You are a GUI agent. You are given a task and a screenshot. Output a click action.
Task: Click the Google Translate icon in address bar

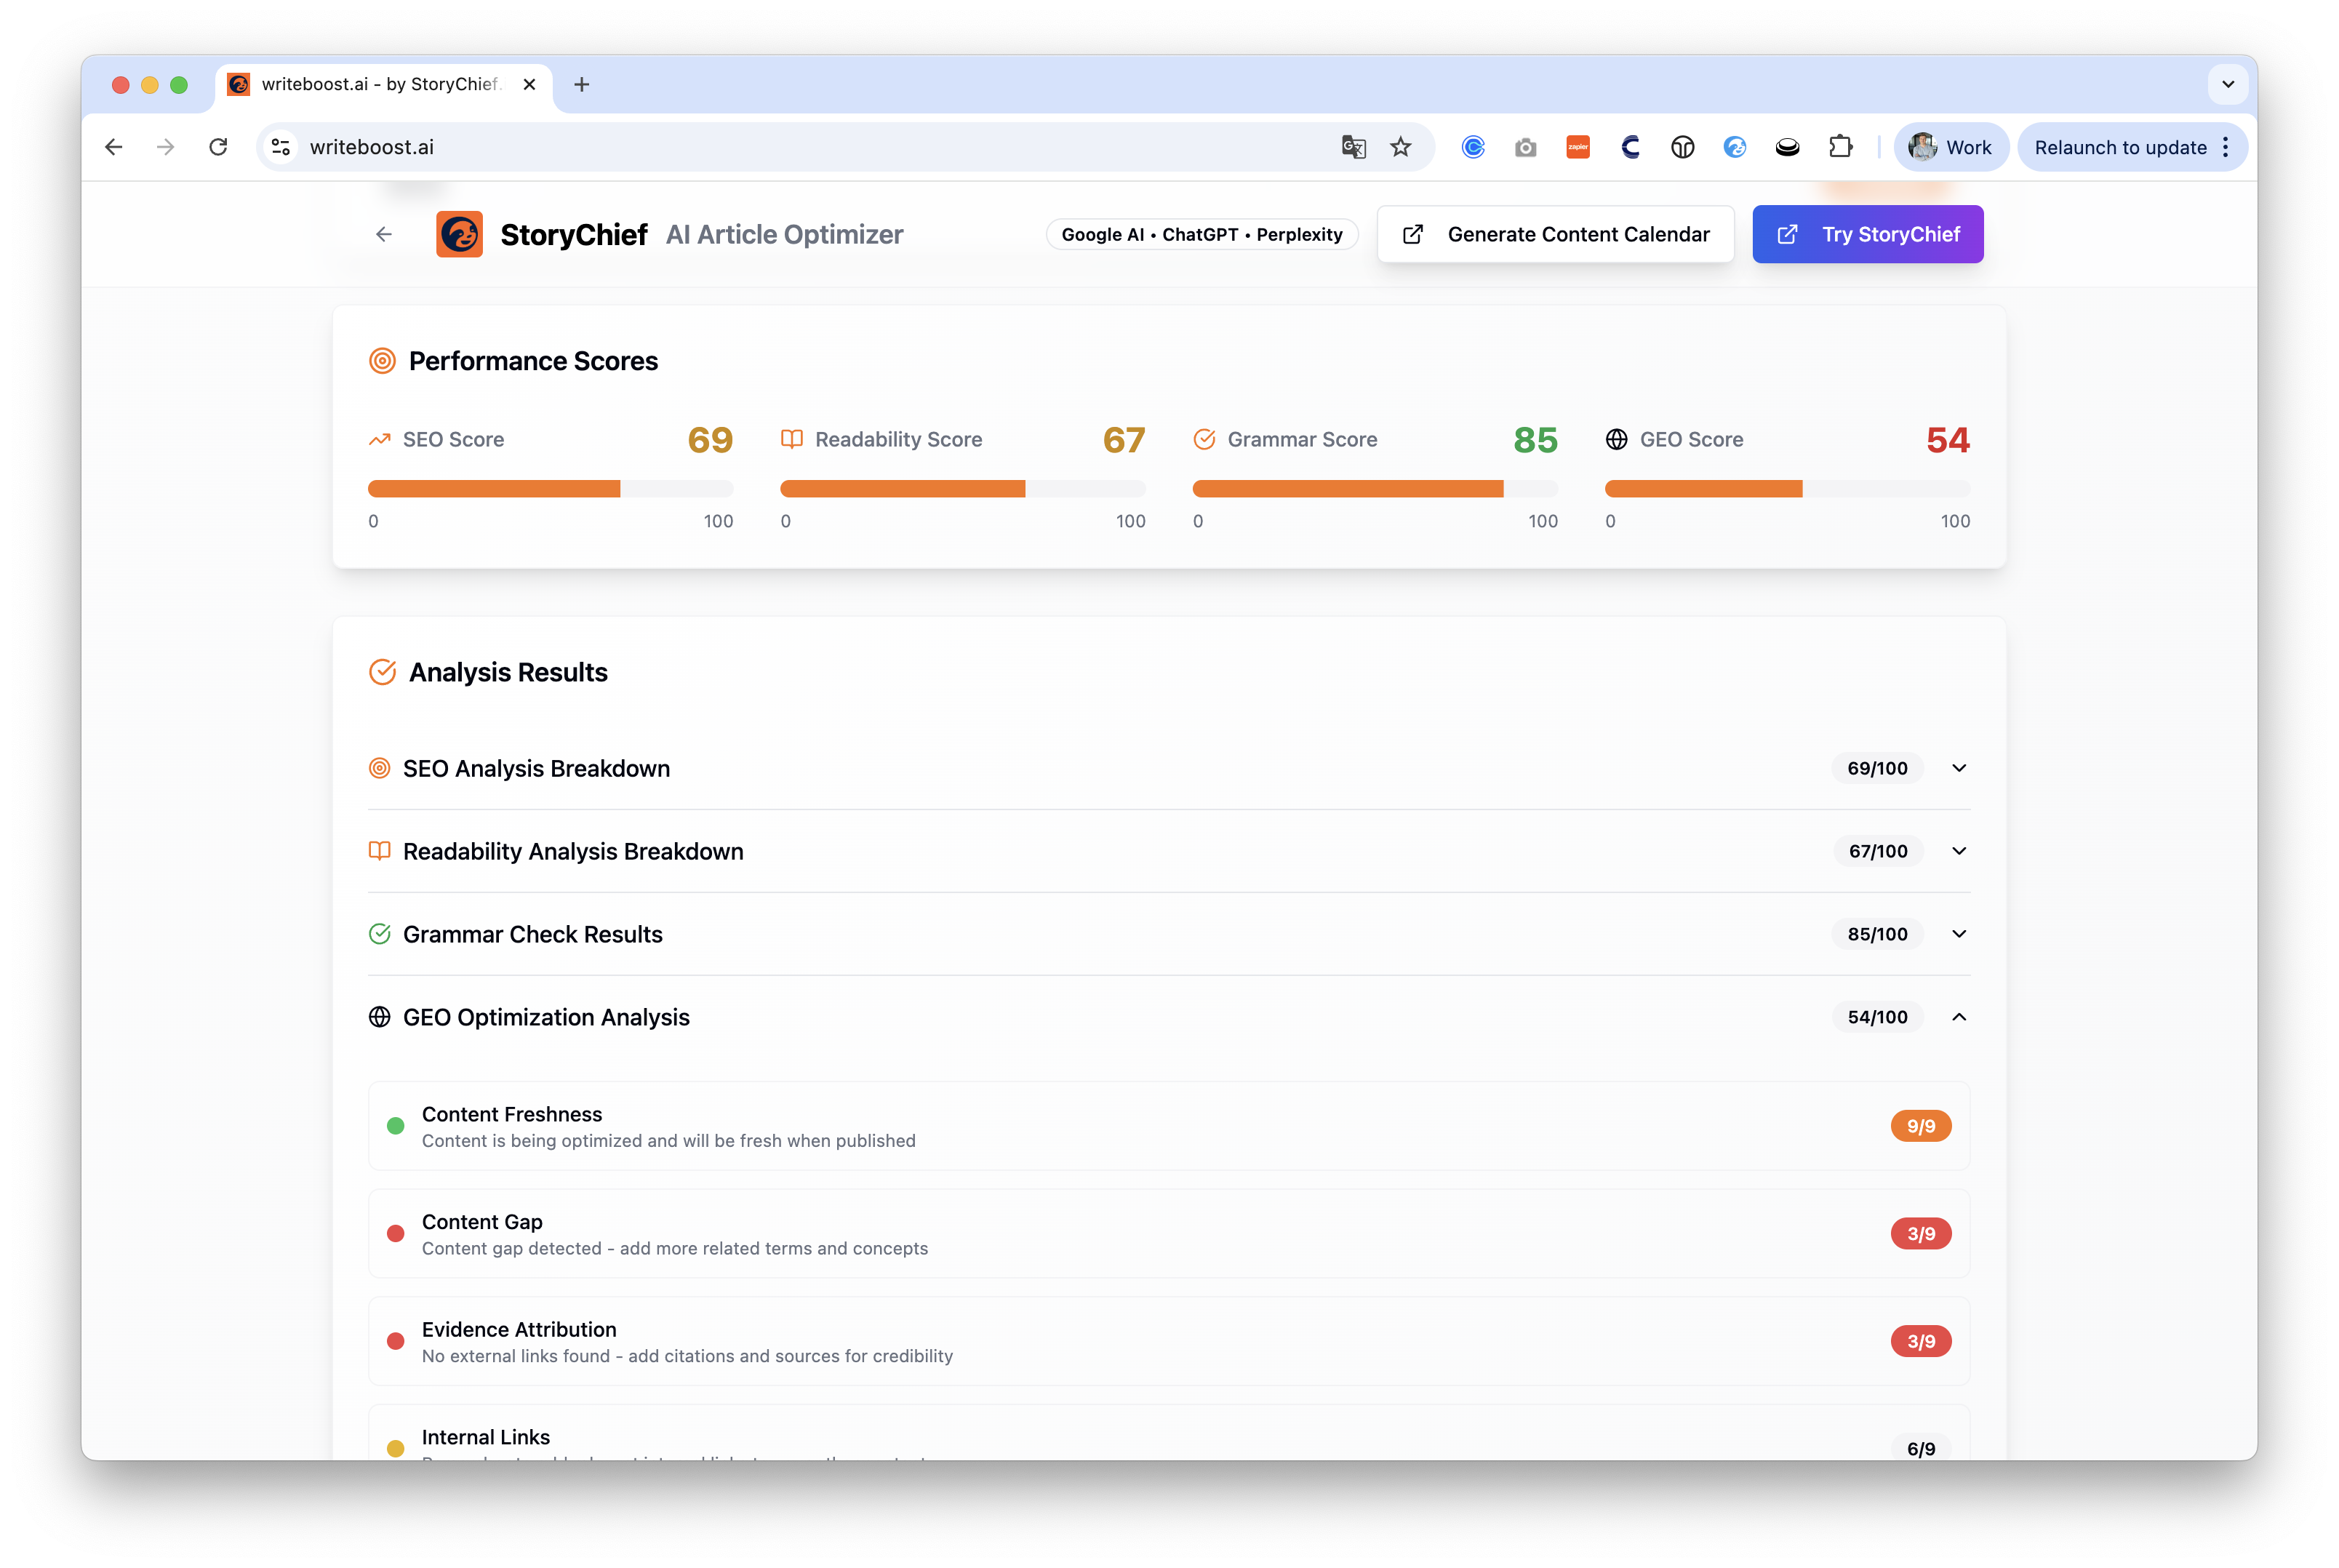[1353, 147]
